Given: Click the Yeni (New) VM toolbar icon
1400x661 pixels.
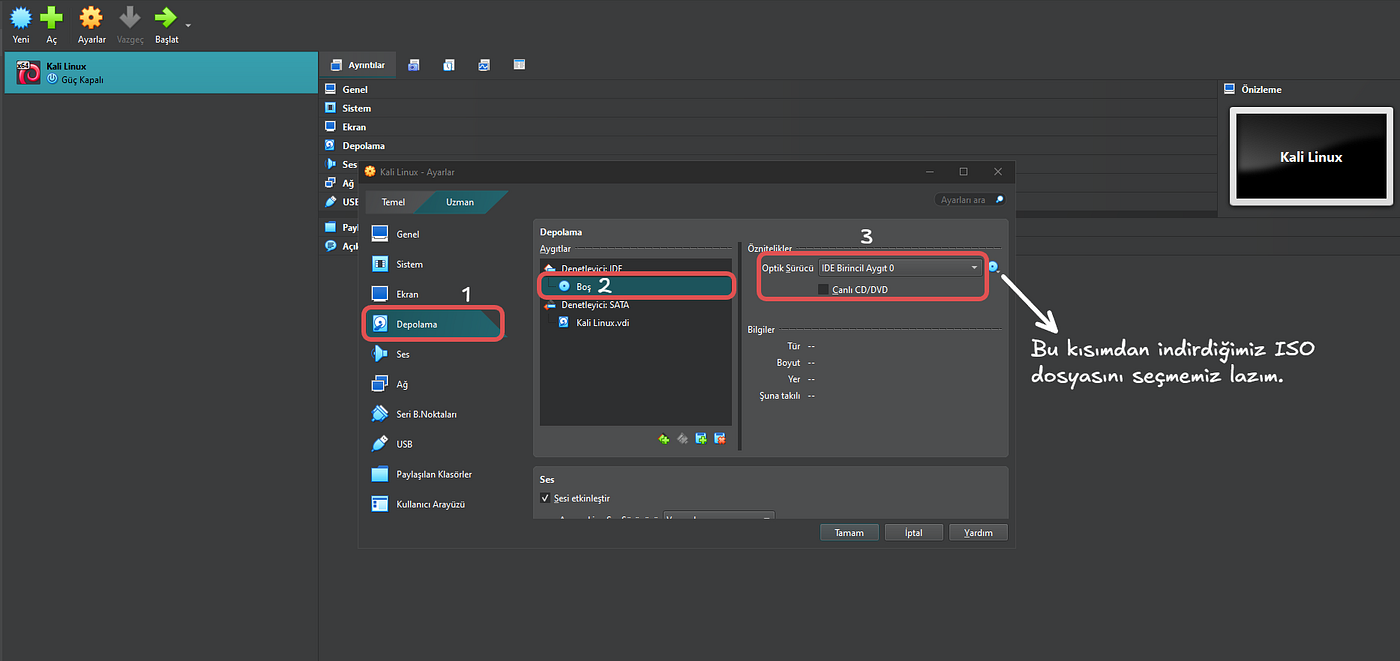Looking at the screenshot, I should coord(20,17).
